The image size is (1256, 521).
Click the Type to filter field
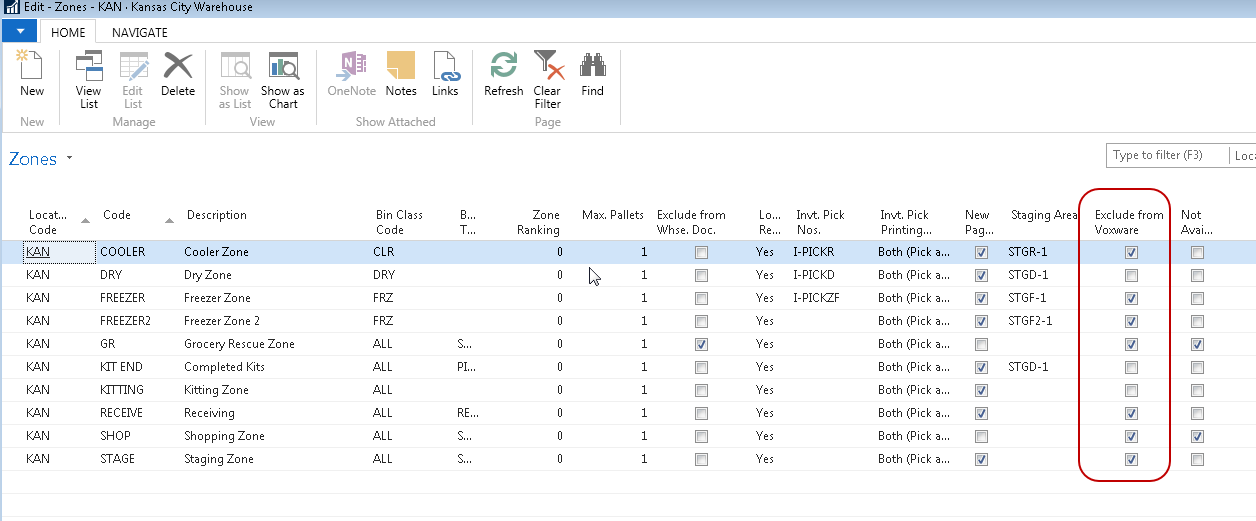tap(1164, 156)
